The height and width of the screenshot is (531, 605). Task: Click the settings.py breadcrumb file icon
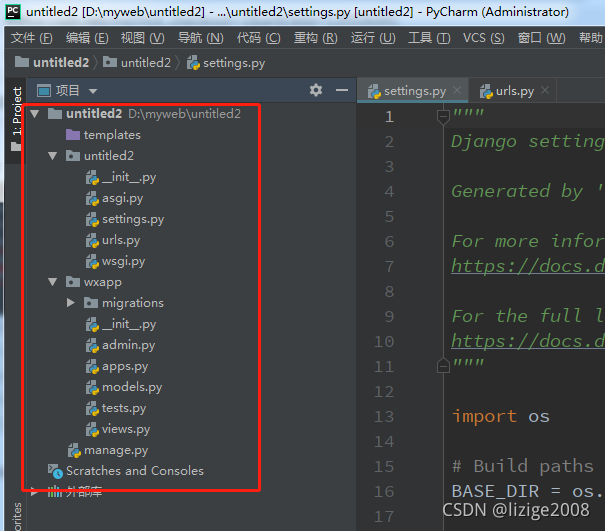193,63
